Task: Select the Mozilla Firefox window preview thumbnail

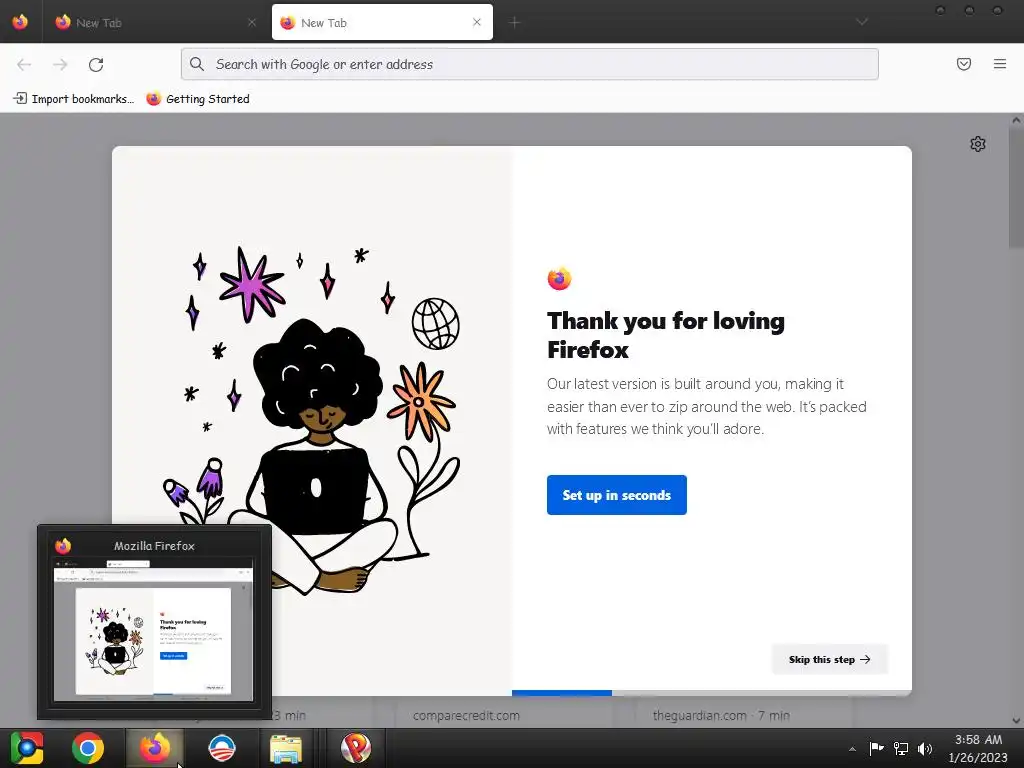Action: [x=153, y=630]
